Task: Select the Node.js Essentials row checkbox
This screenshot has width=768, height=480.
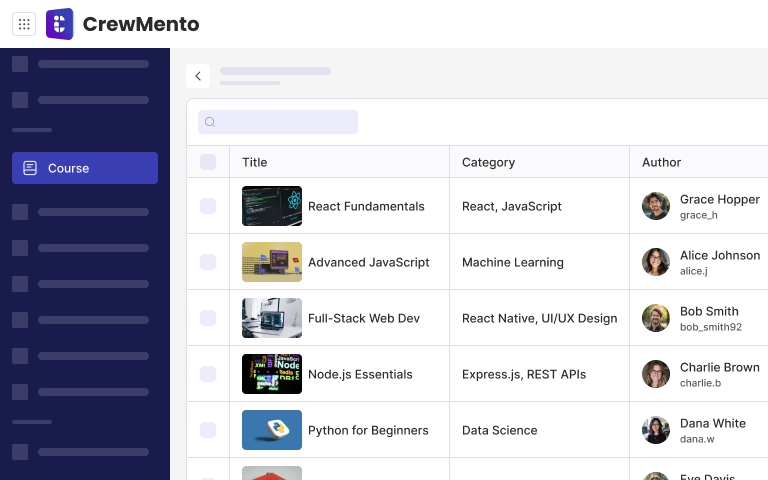Action: point(208,374)
